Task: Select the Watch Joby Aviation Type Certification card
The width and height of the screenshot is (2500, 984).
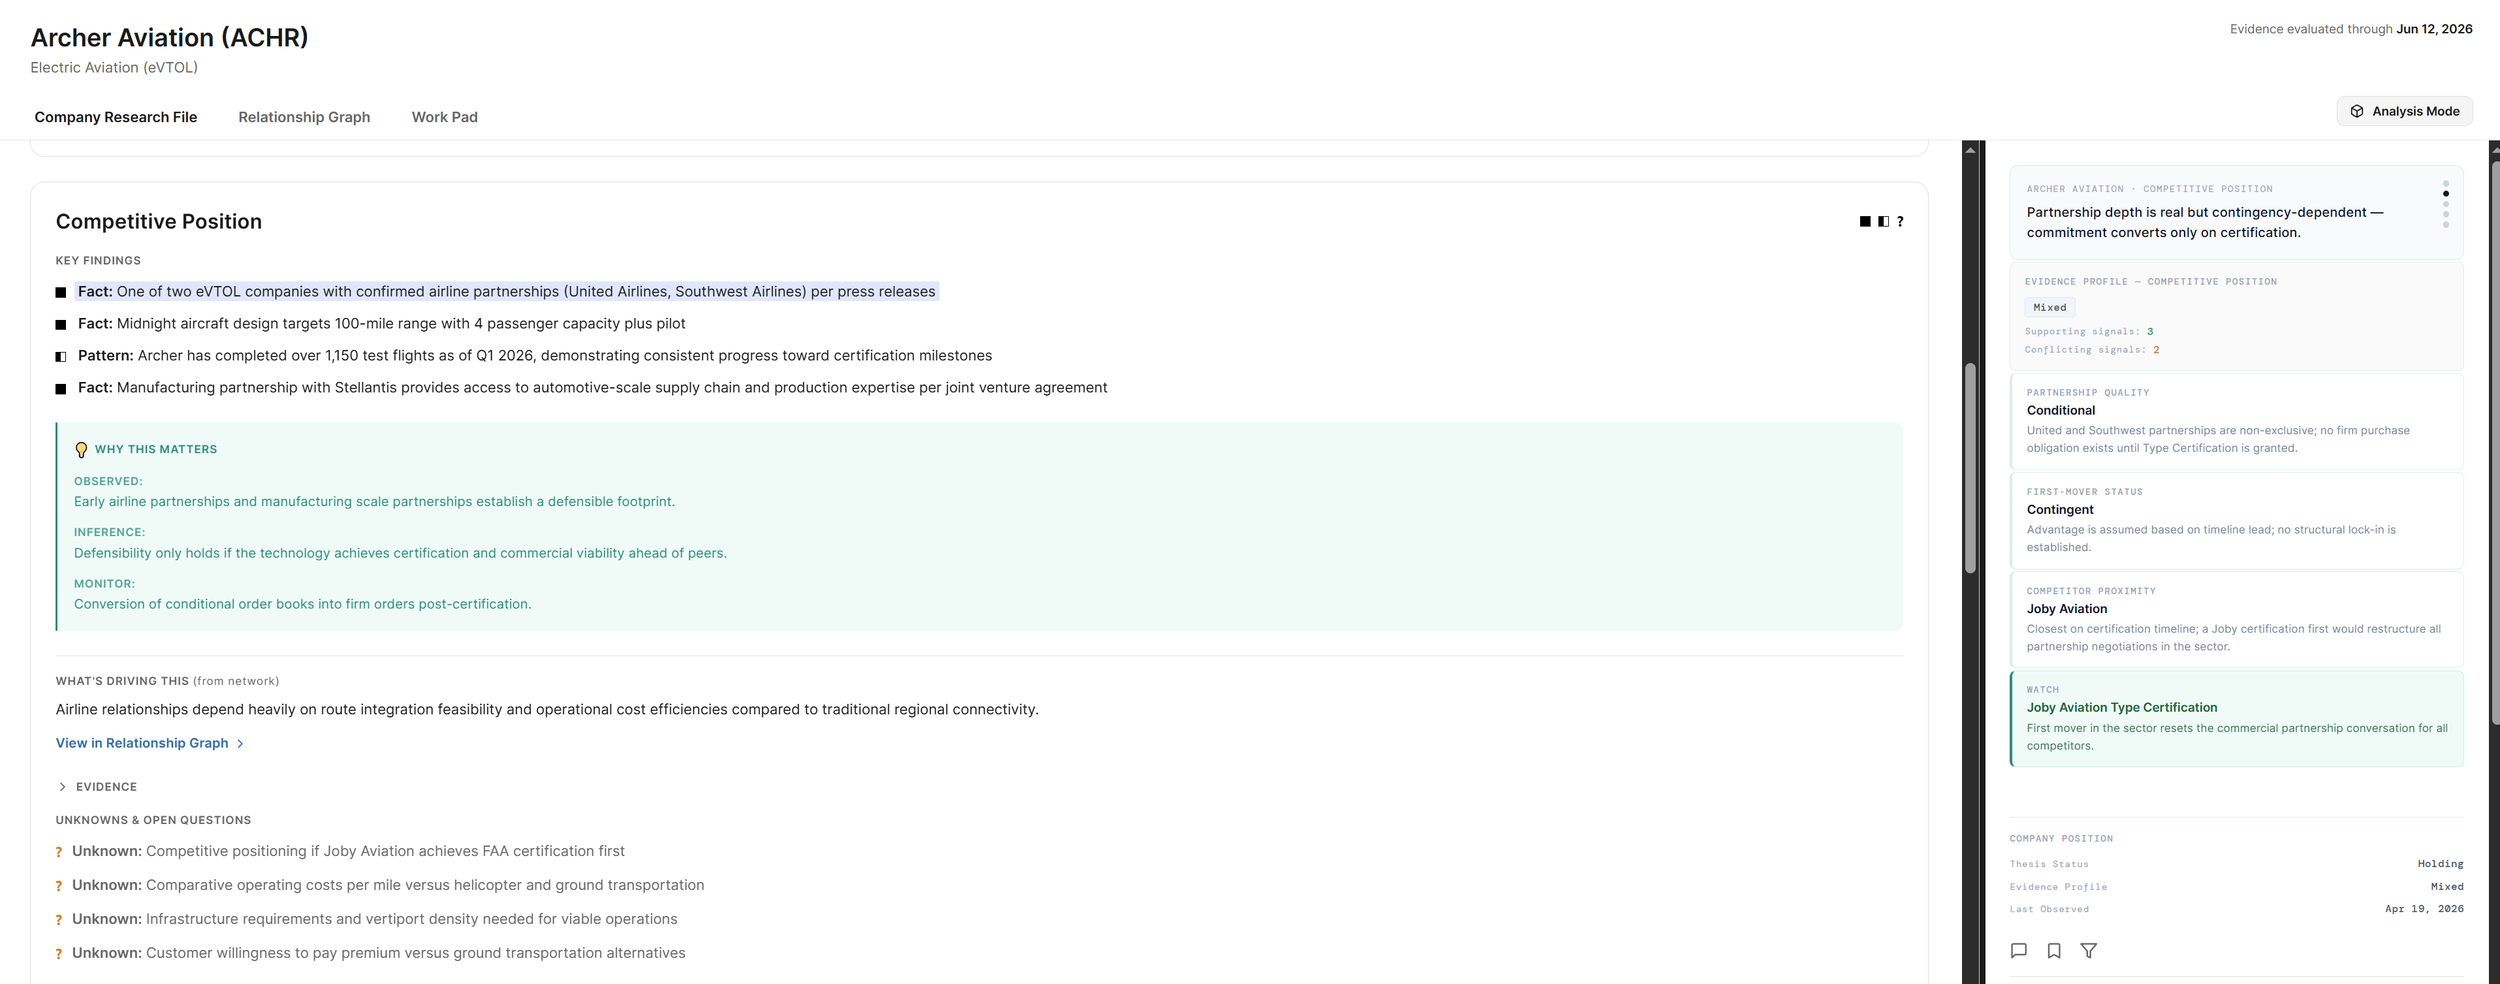Action: click(x=2236, y=718)
